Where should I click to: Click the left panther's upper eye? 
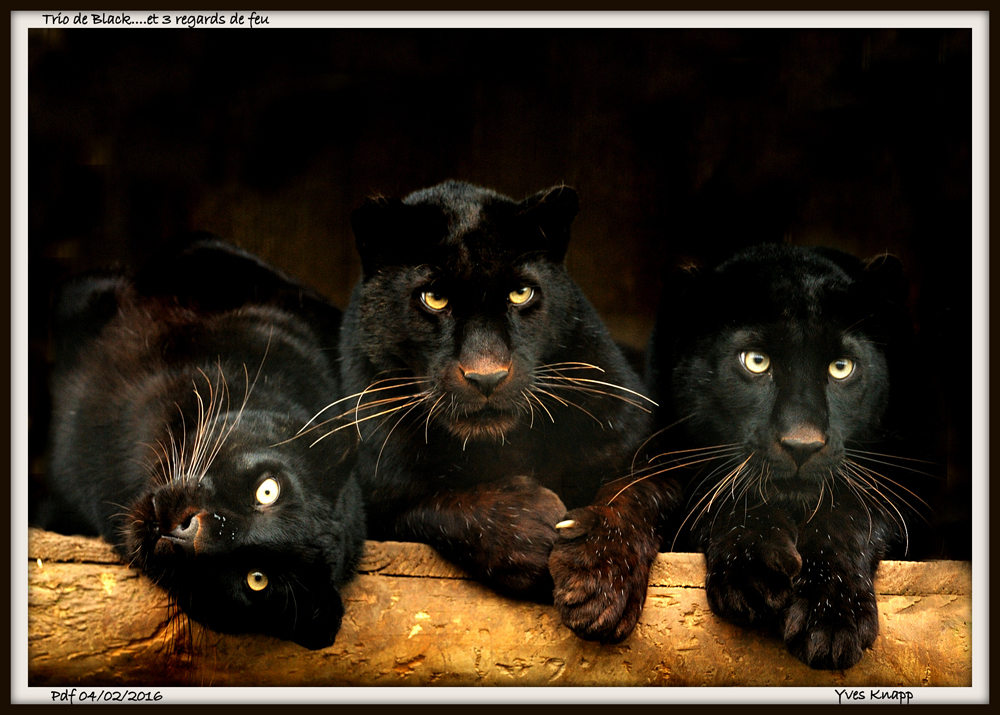click(x=267, y=491)
